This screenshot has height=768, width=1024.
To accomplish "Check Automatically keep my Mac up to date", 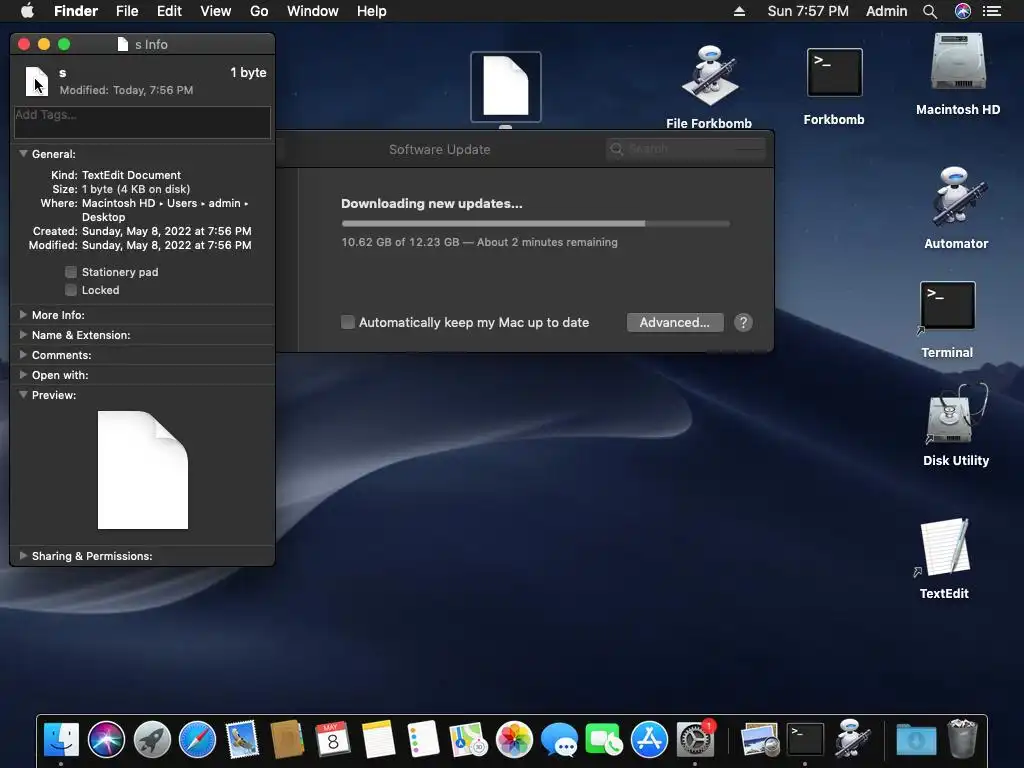I will coord(348,322).
